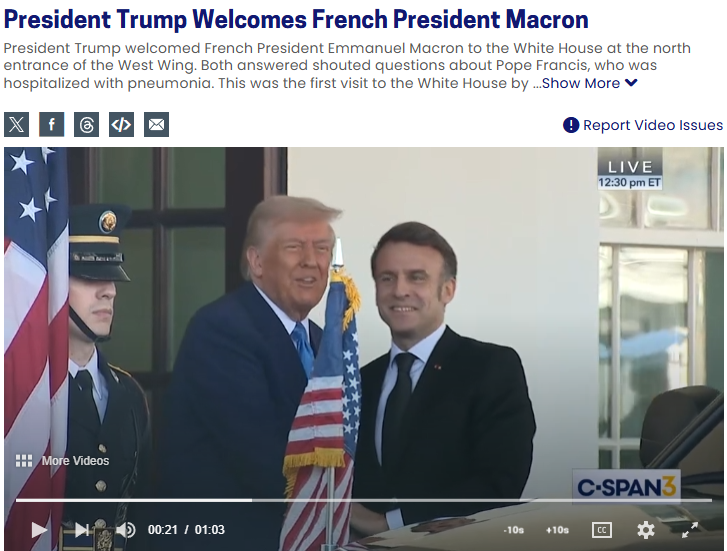The height and width of the screenshot is (551, 727).
Task: Share video on X (Twitter)
Action: tap(17, 124)
